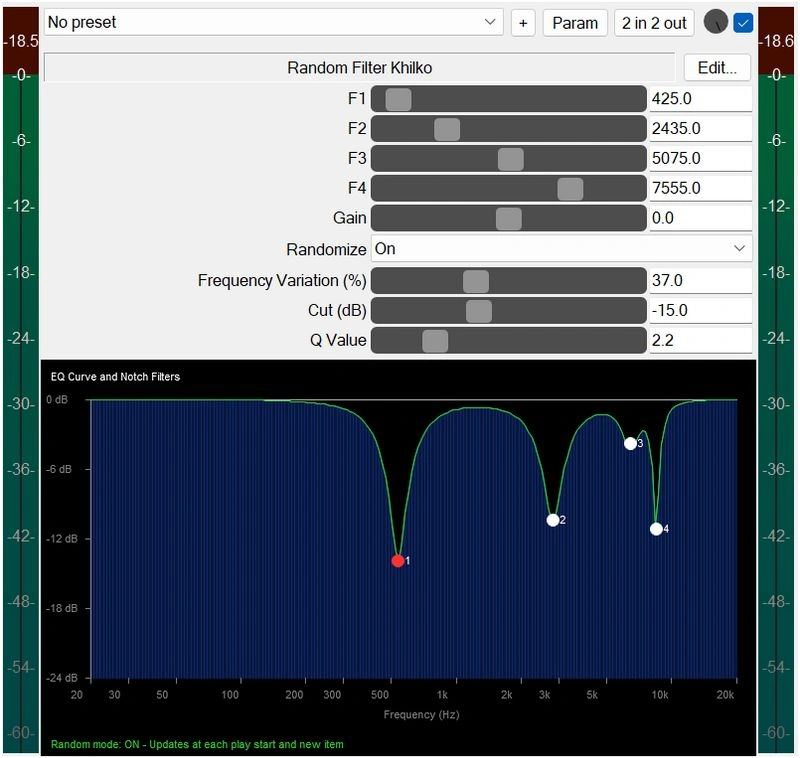Open the No preset dropdown
The image size is (800, 758).
[273, 22]
